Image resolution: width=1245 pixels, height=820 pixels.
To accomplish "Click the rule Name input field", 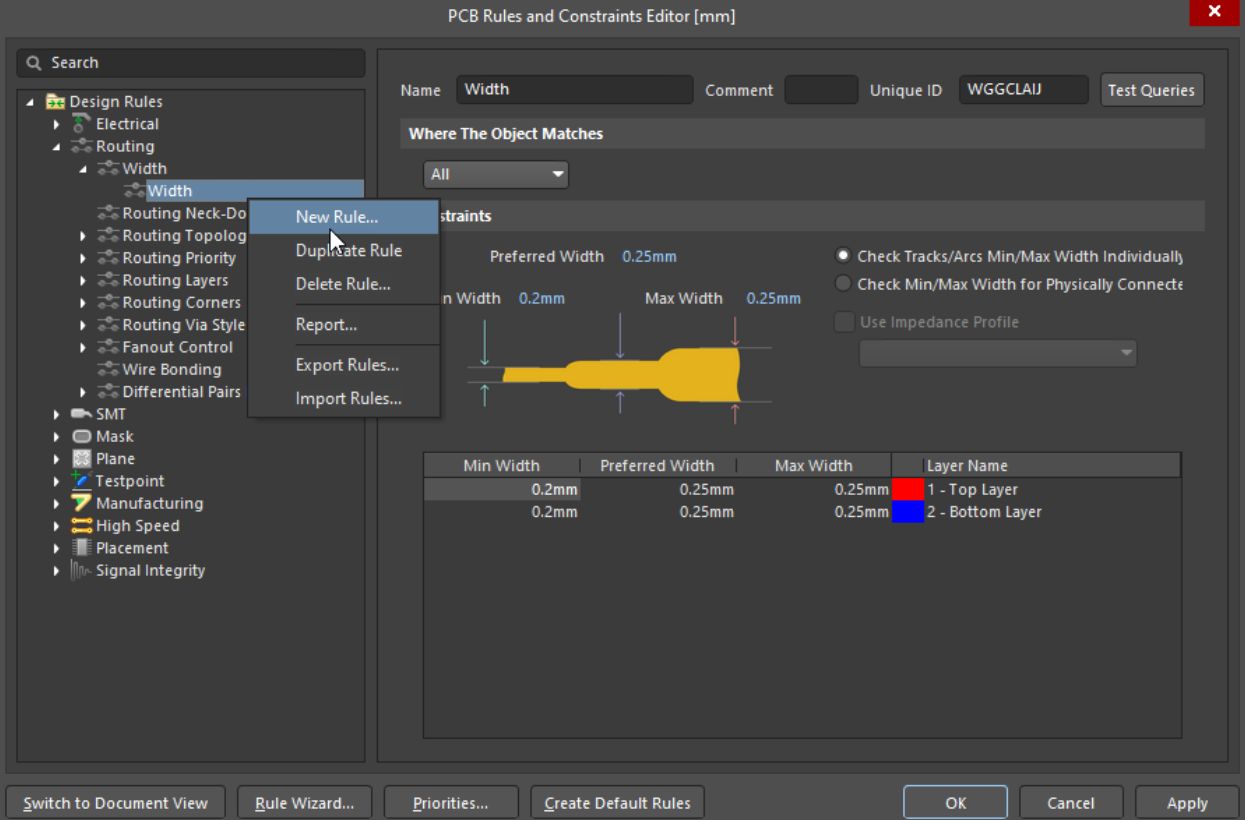I will point(574,90).
